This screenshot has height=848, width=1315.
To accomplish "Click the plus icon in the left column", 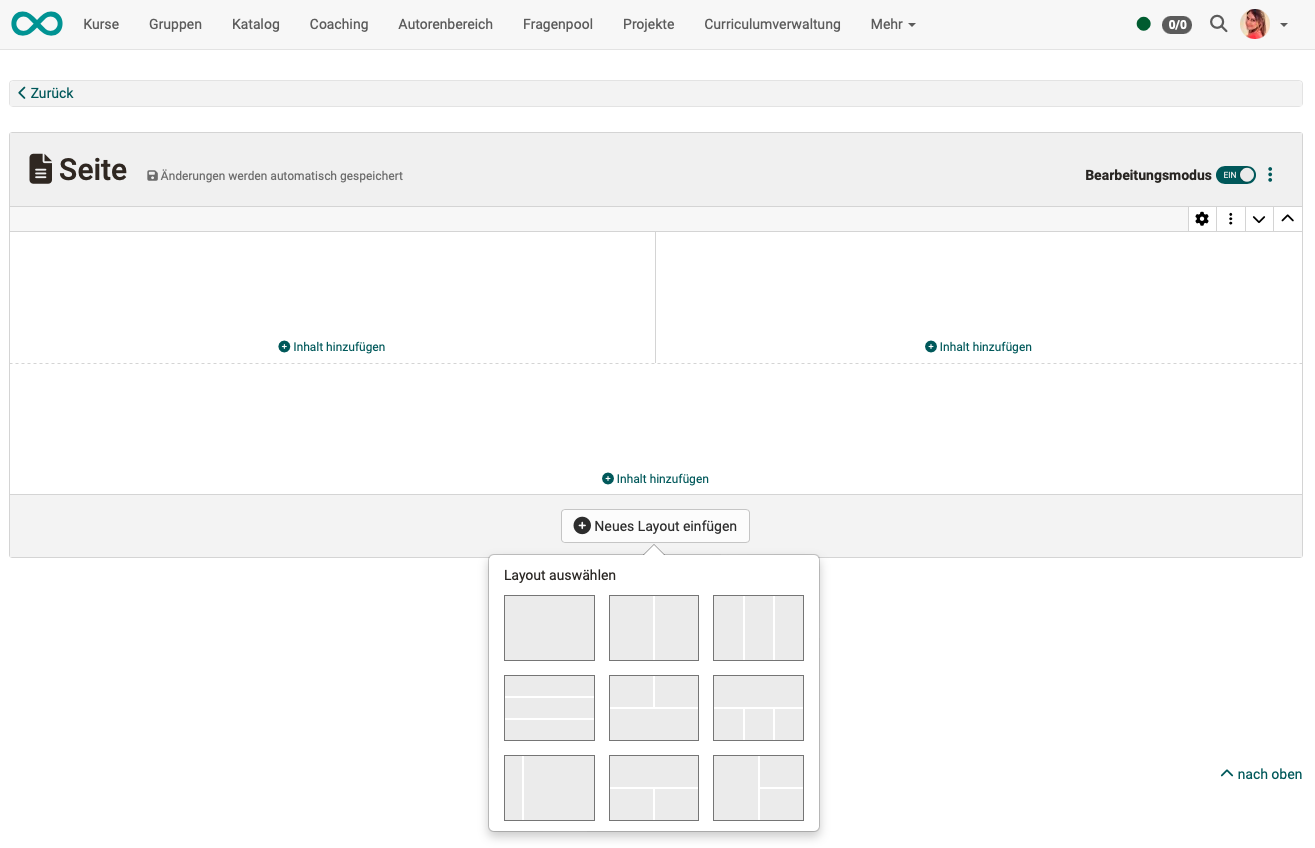I will [283, 346].
